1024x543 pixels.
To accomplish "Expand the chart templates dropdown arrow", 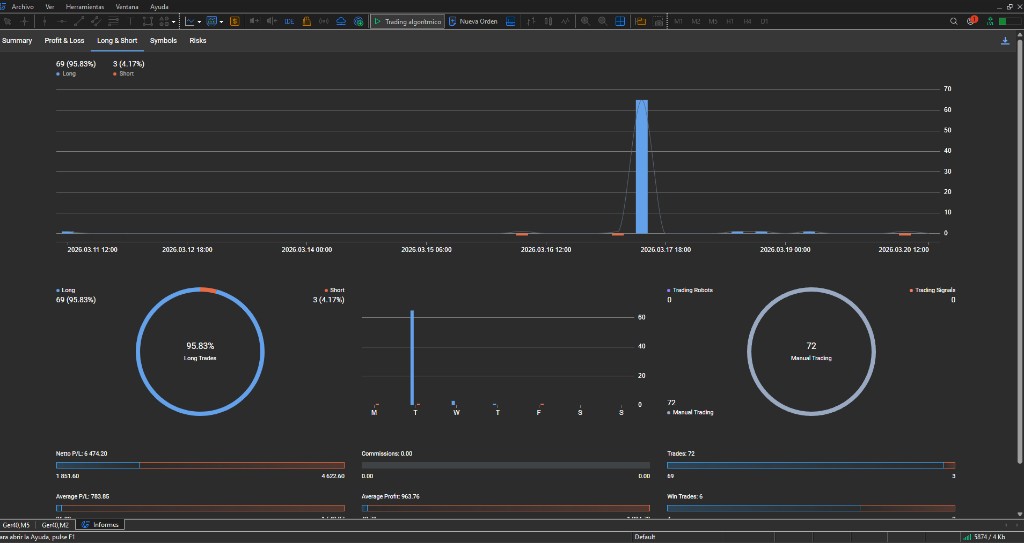I will [222, 21].
